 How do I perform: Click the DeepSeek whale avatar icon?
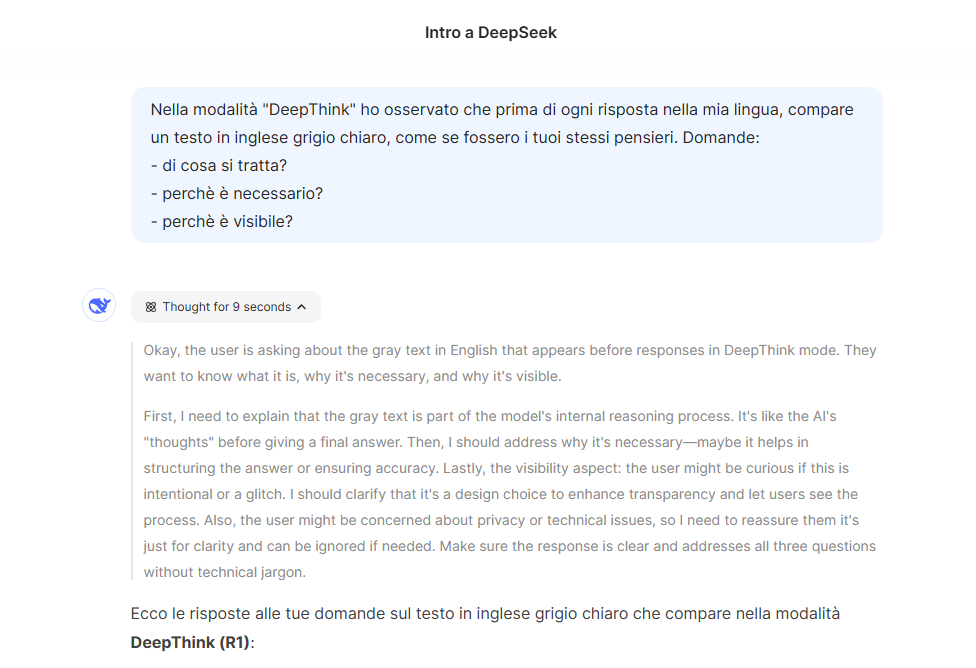coord(99,306)
